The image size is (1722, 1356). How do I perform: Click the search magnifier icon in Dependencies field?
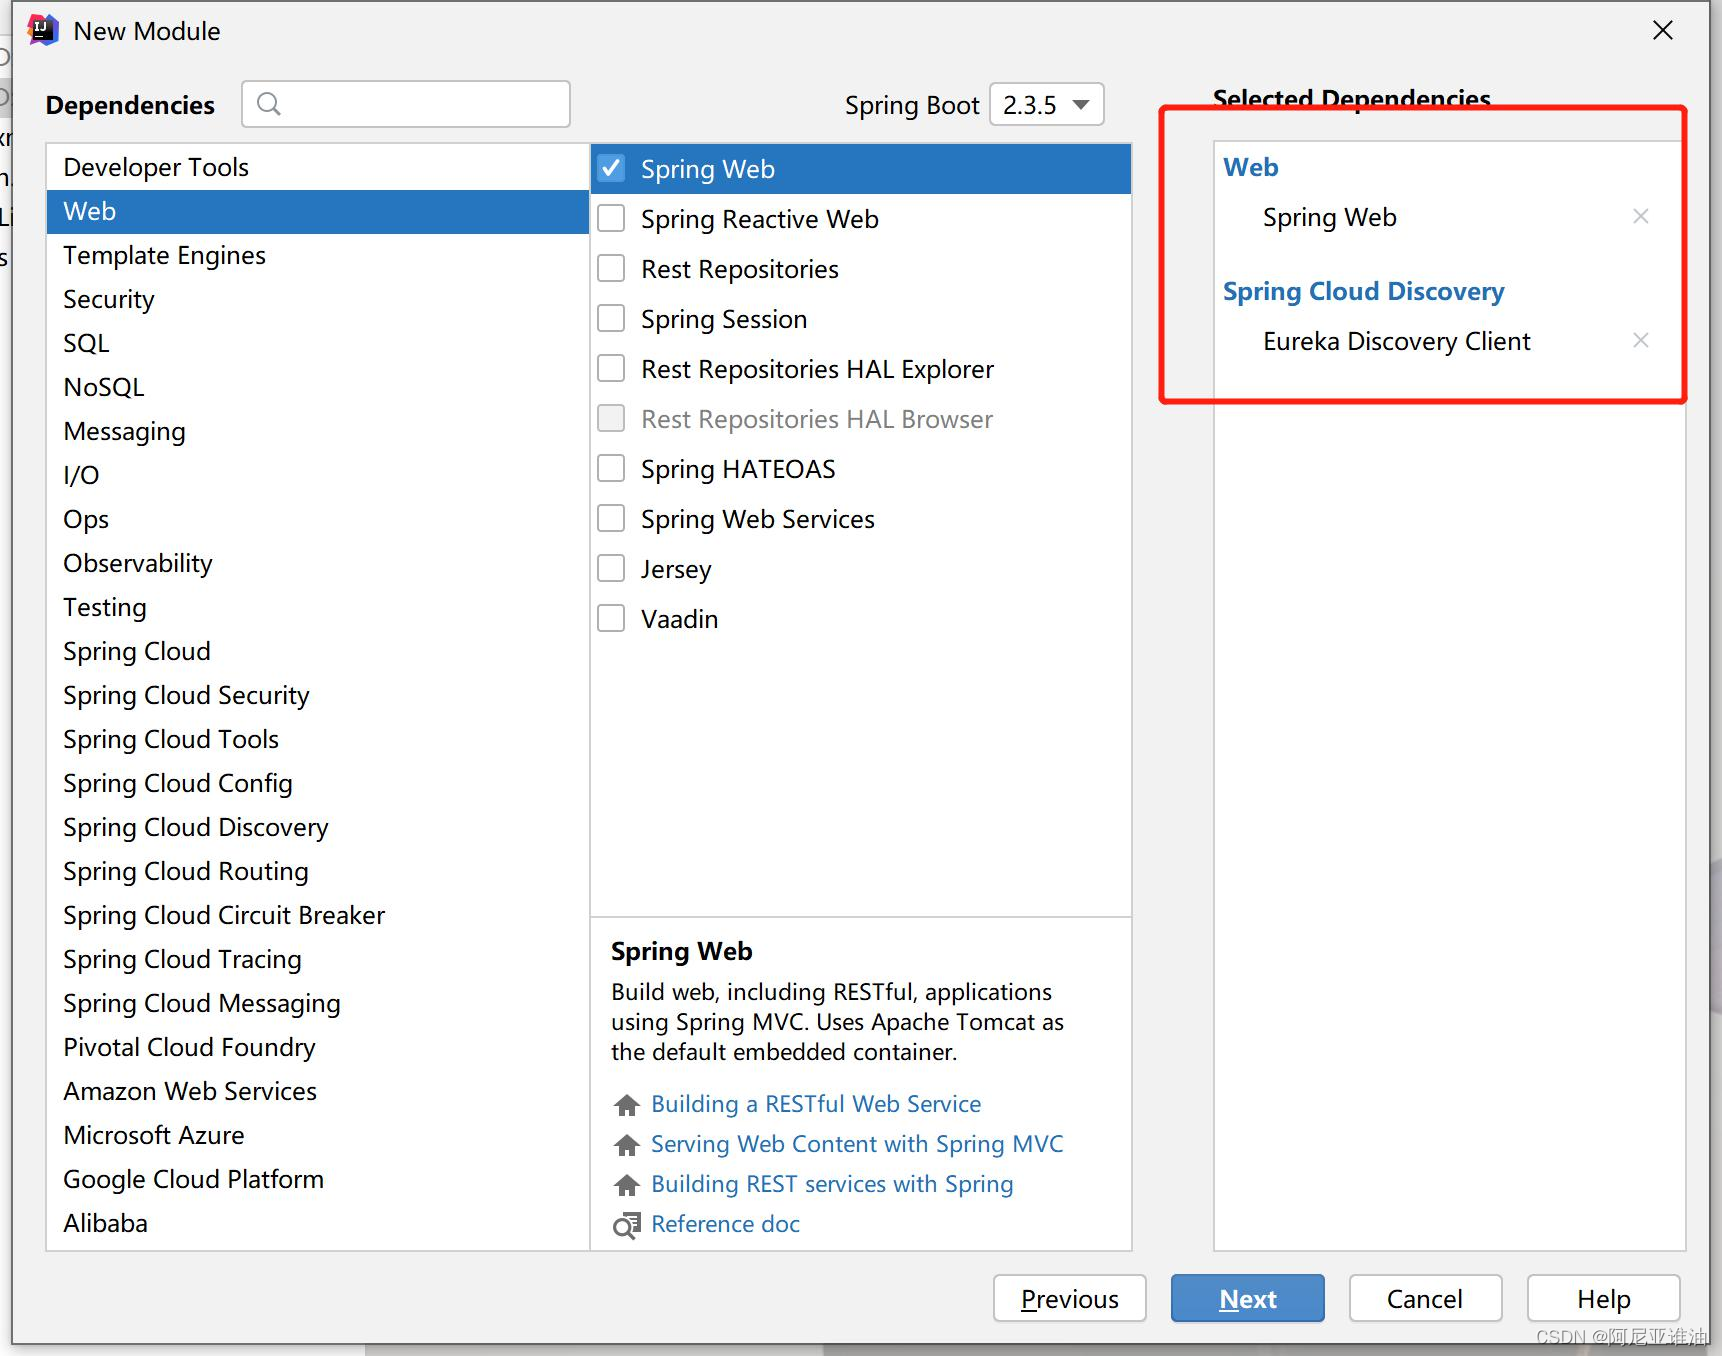268,103
